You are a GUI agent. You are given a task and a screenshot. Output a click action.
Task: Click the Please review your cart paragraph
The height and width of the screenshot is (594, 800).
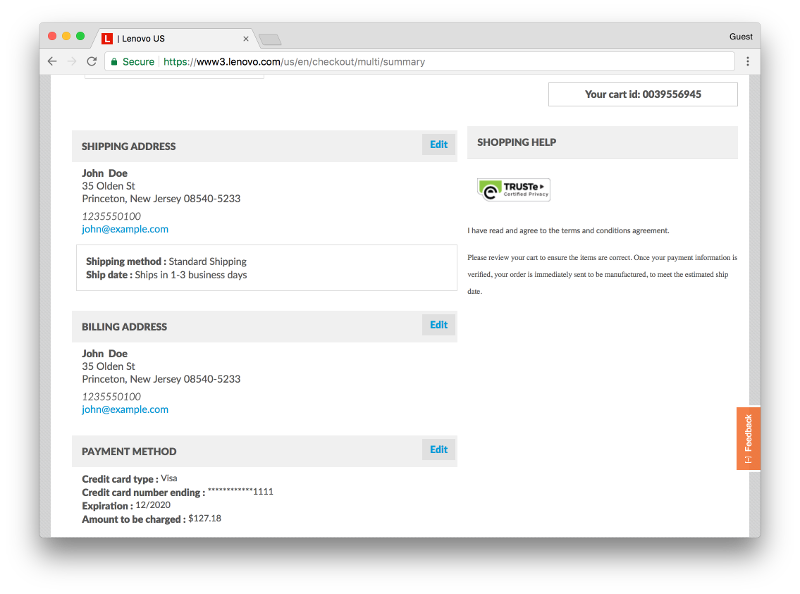tap(602, 275)
